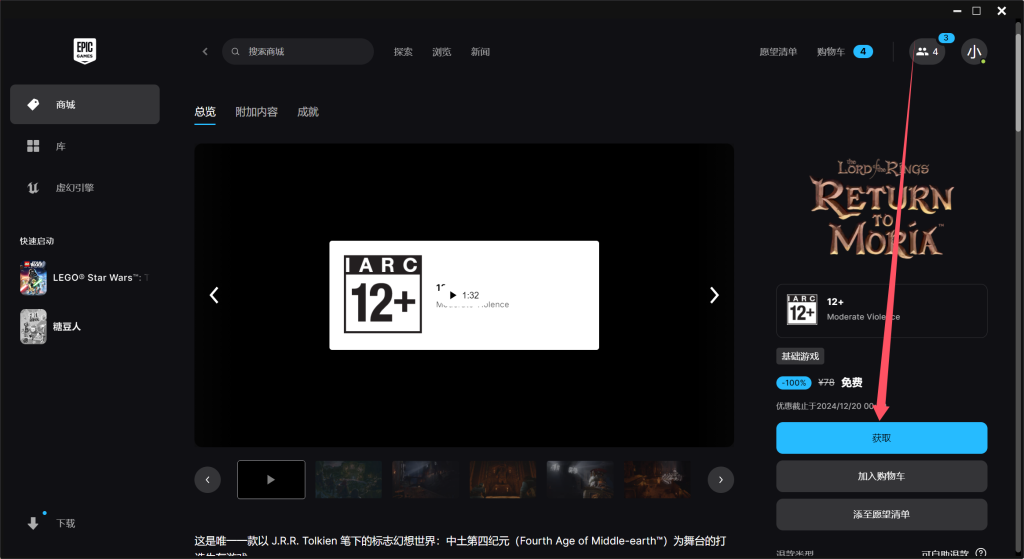Page the thumbnail strip forward
The image size is (1024, 559).
[721, 480]
